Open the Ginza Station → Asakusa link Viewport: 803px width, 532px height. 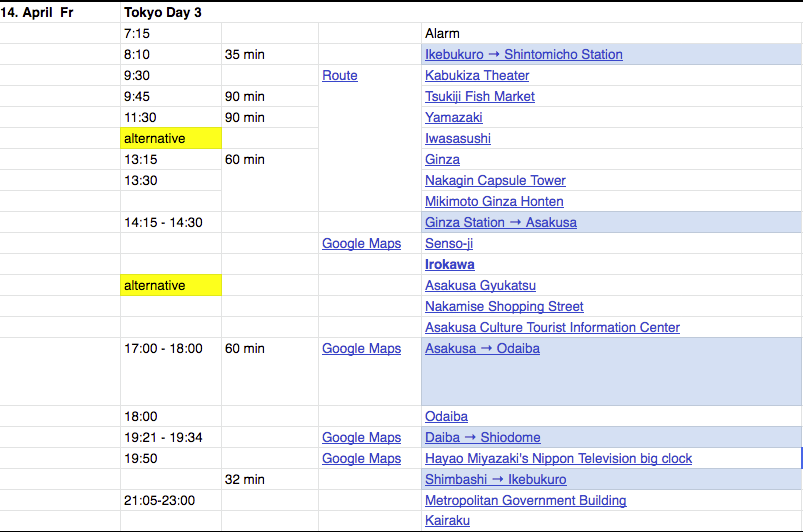500,223
